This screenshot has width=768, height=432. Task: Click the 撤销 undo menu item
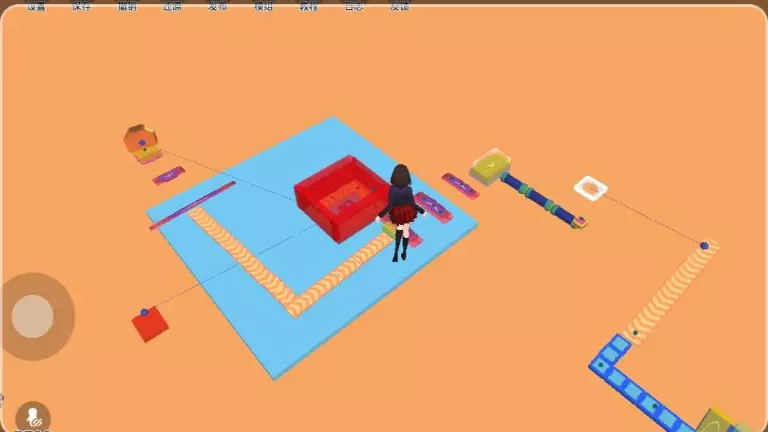127,6
